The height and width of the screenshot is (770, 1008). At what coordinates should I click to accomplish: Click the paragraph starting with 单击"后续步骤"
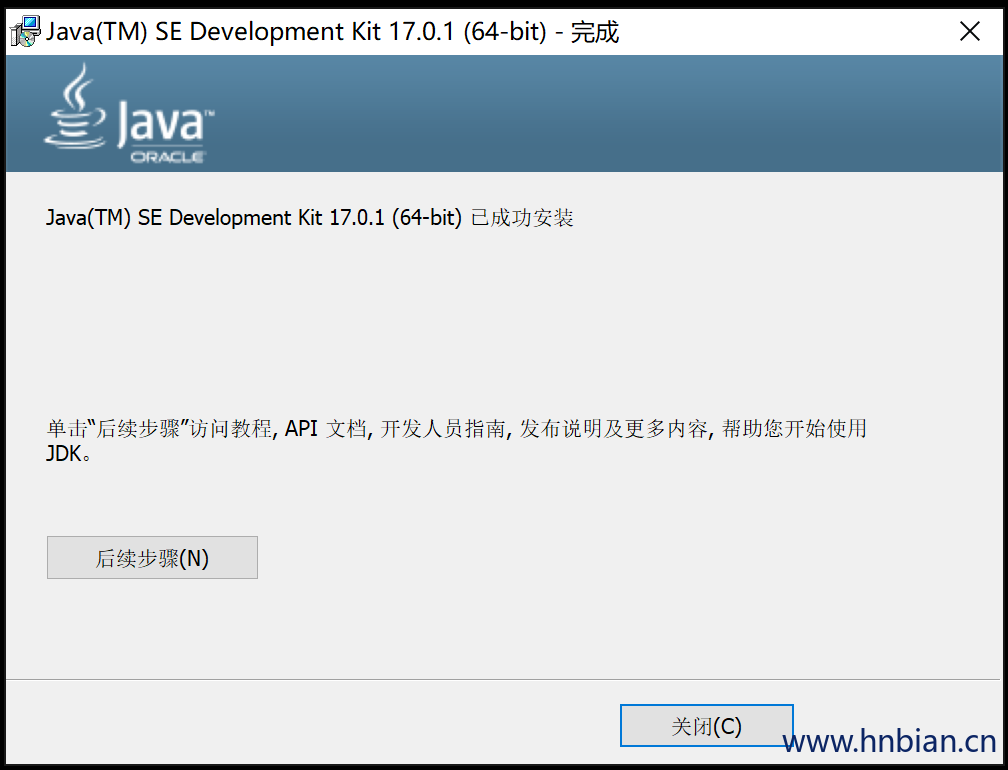(456, 440)
